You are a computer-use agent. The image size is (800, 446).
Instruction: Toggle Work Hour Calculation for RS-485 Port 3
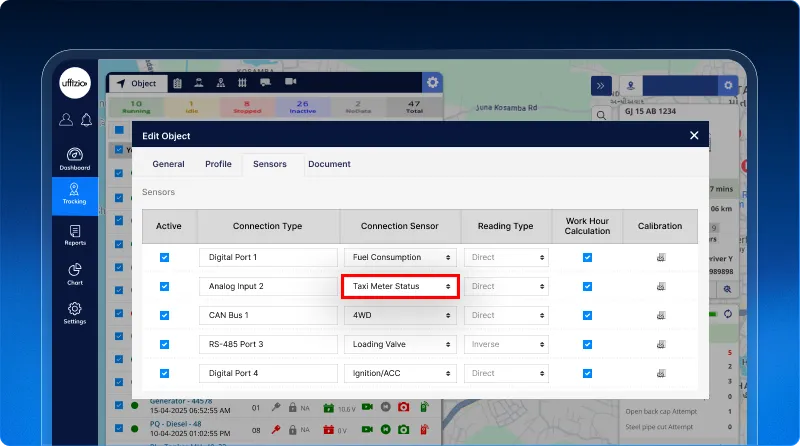(587, 344)
